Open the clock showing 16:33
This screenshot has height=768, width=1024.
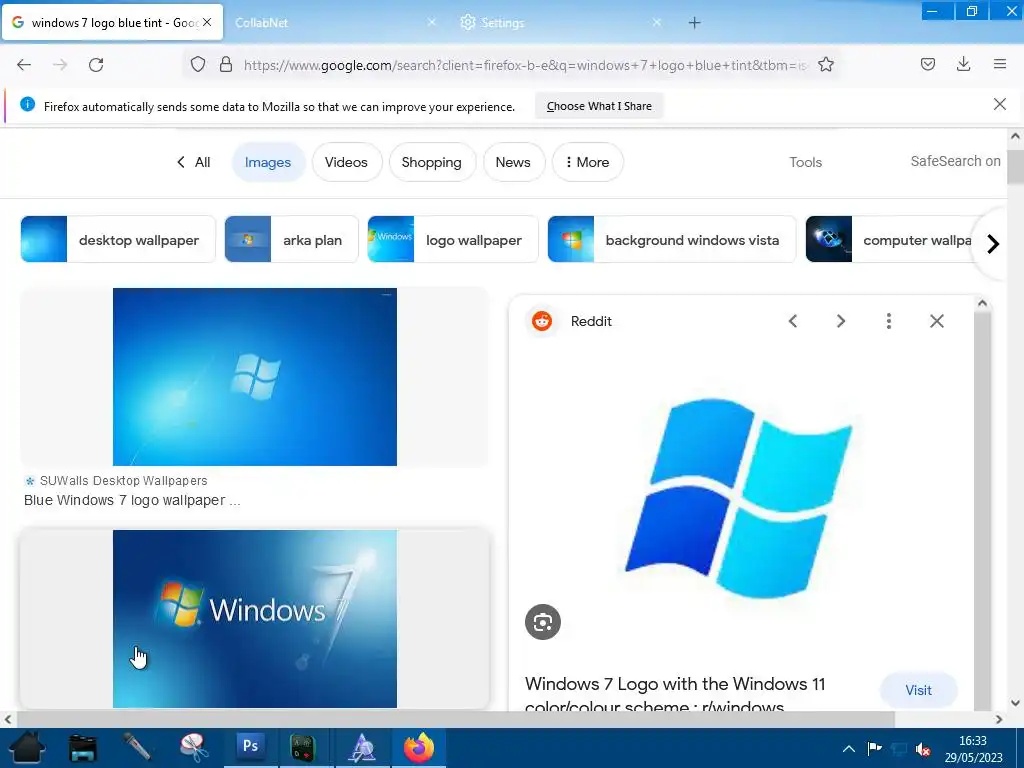[x=972, y=748]
